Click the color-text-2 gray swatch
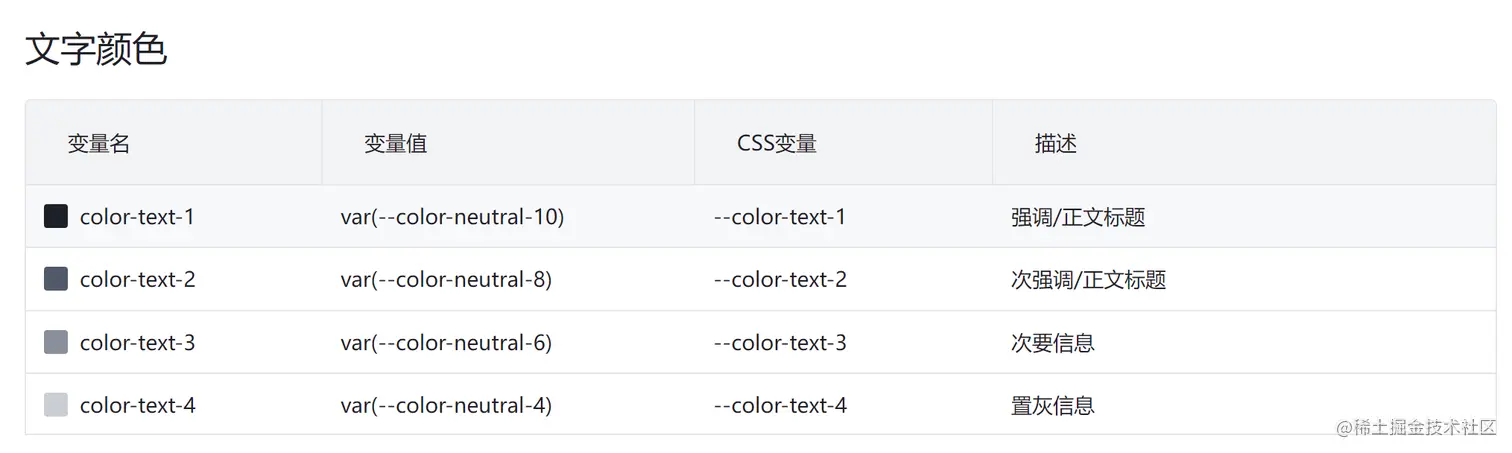 click(x=56, y=279)
